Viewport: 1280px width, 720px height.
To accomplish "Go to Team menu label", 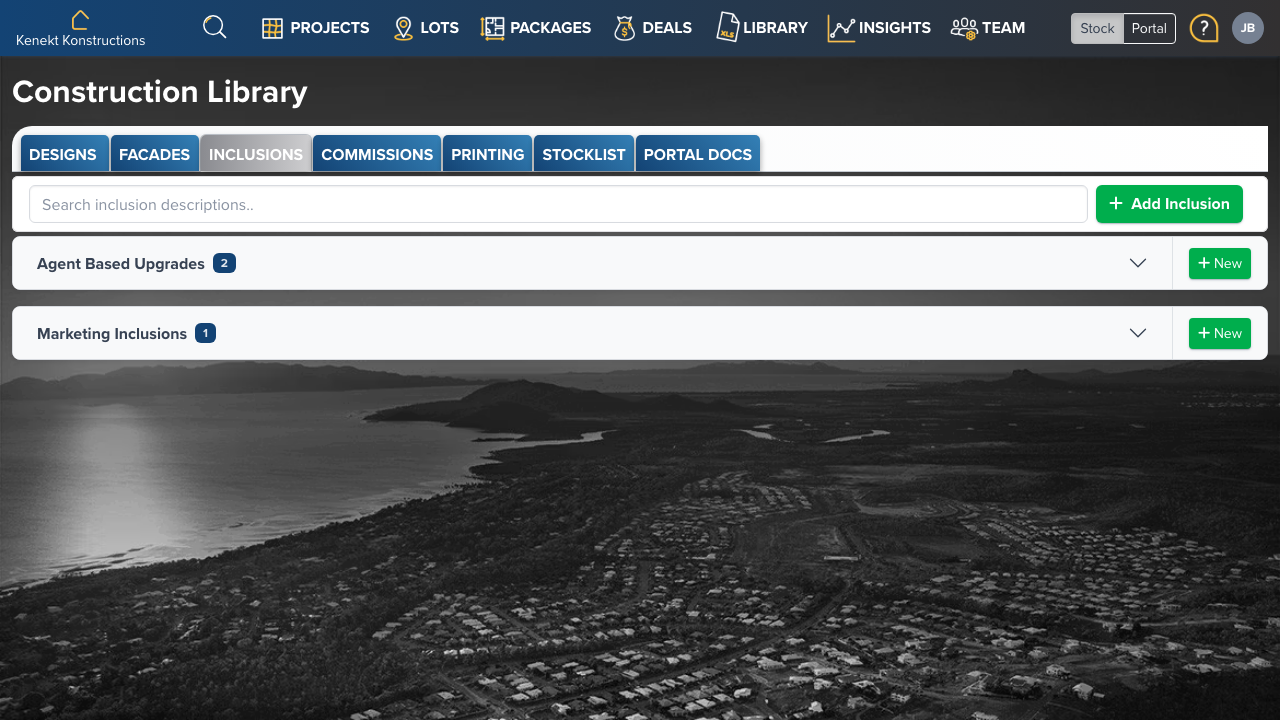I will pyautogui.click(x=1004, y=28).
